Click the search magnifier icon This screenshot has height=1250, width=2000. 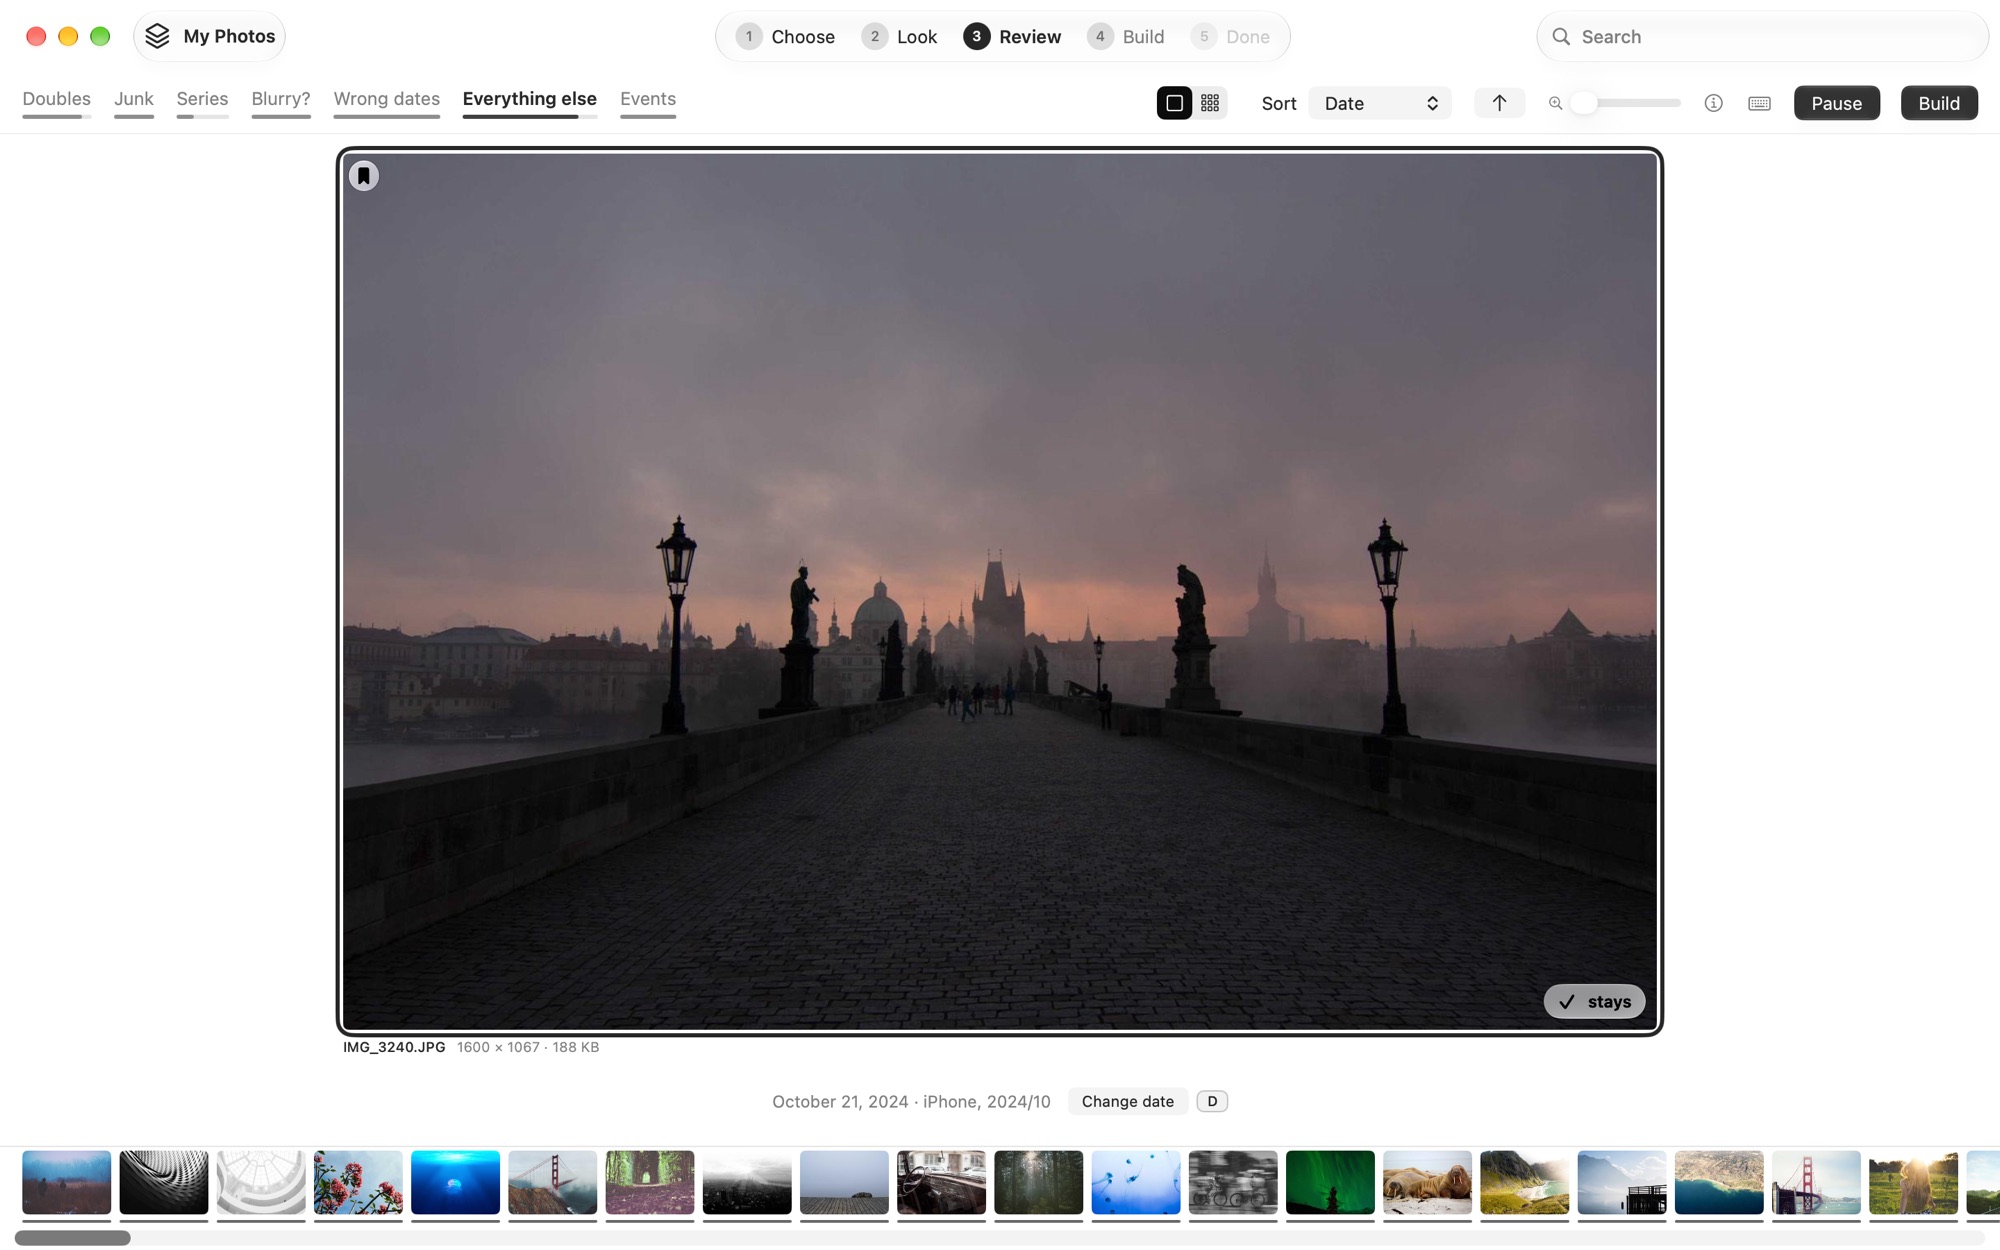coord(1561,37)
